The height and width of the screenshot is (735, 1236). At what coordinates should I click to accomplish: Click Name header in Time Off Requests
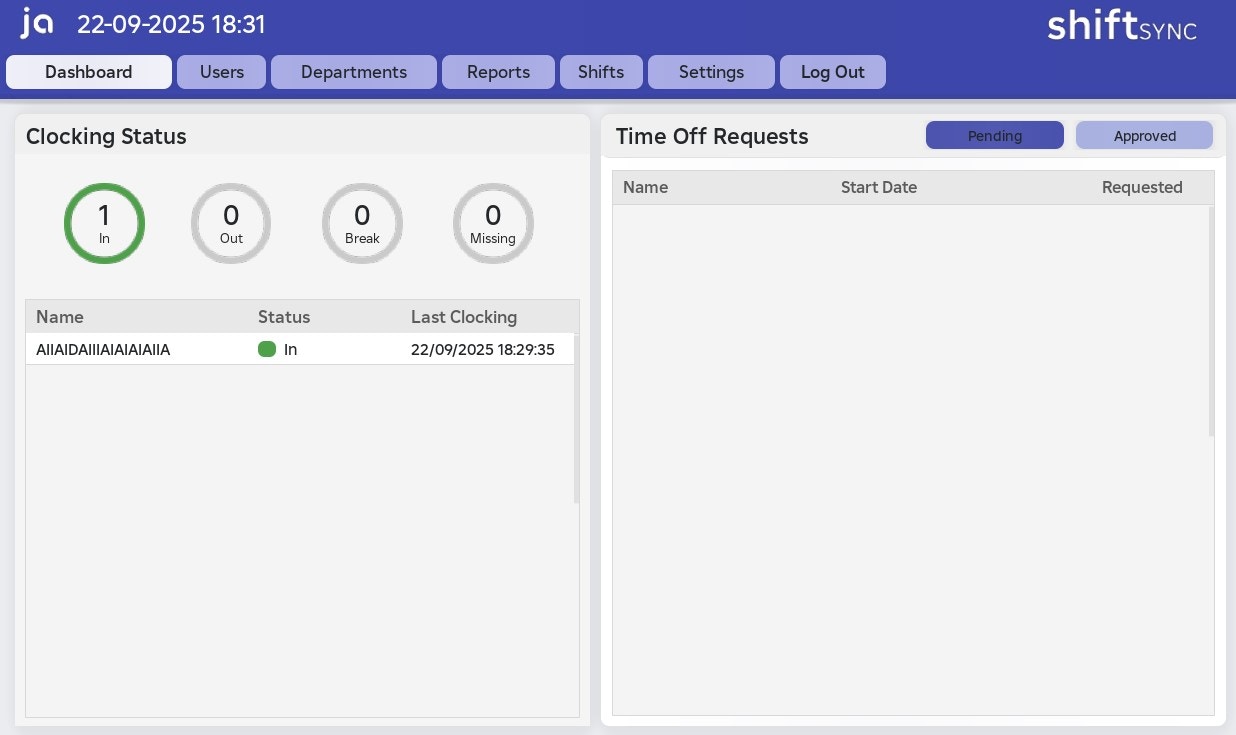coord(645,187)
